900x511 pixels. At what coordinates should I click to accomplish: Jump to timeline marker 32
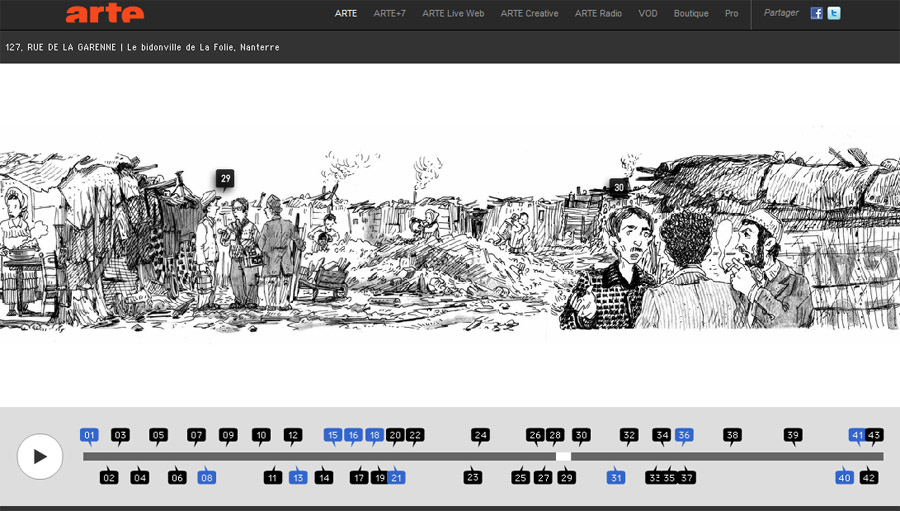629,435
